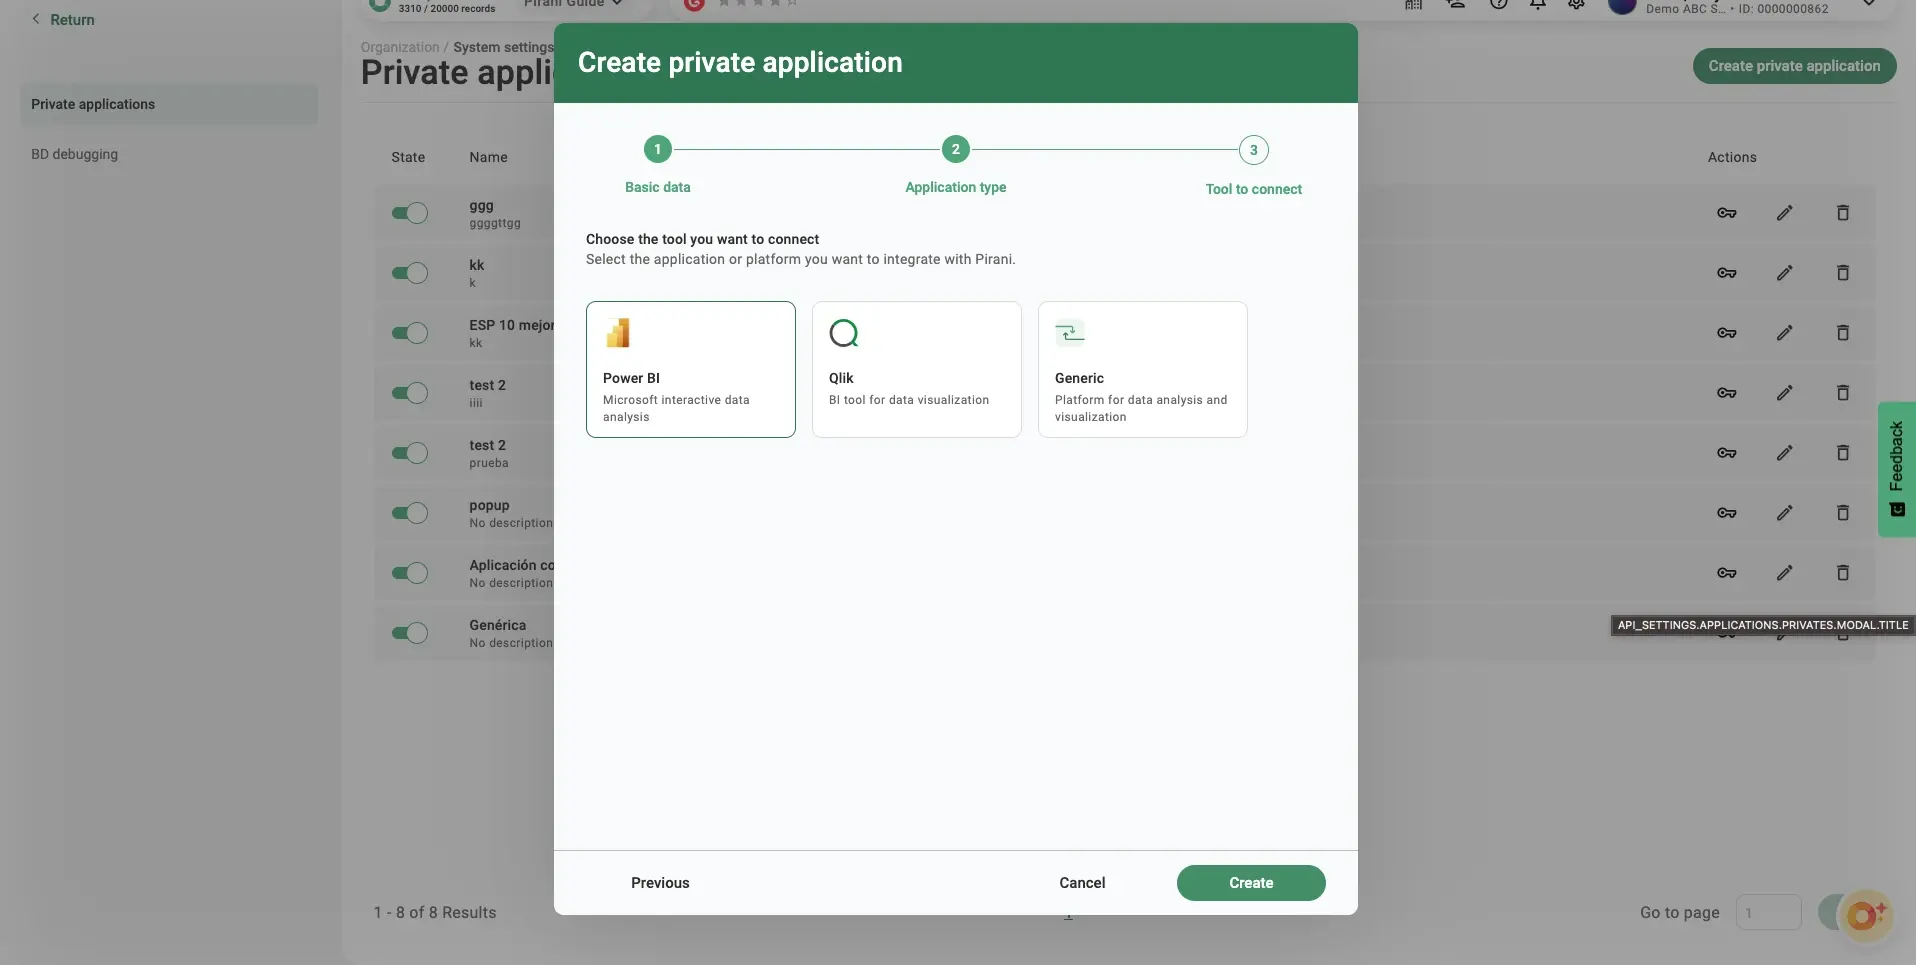Expand the Pirani Guide dropdown

pyautogui.click(x=573, y=4)
